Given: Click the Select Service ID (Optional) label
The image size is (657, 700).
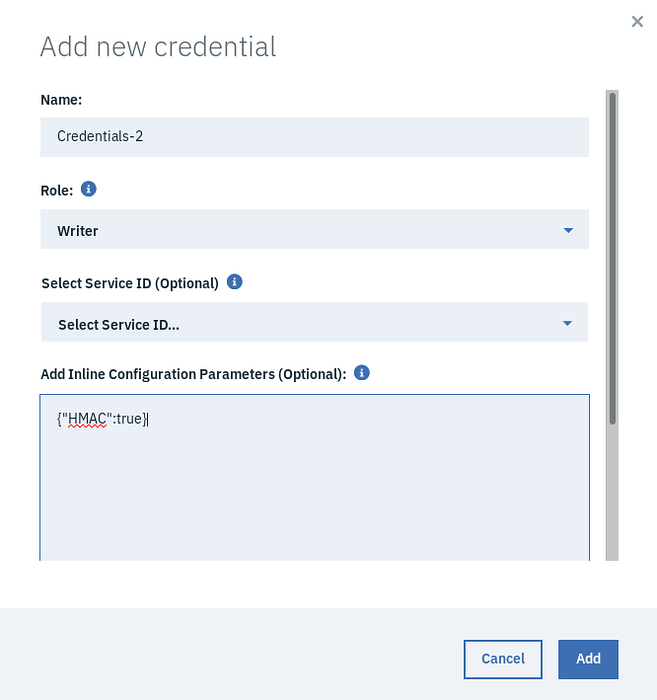Looking at the screenshot, I should tap(130, 283).
